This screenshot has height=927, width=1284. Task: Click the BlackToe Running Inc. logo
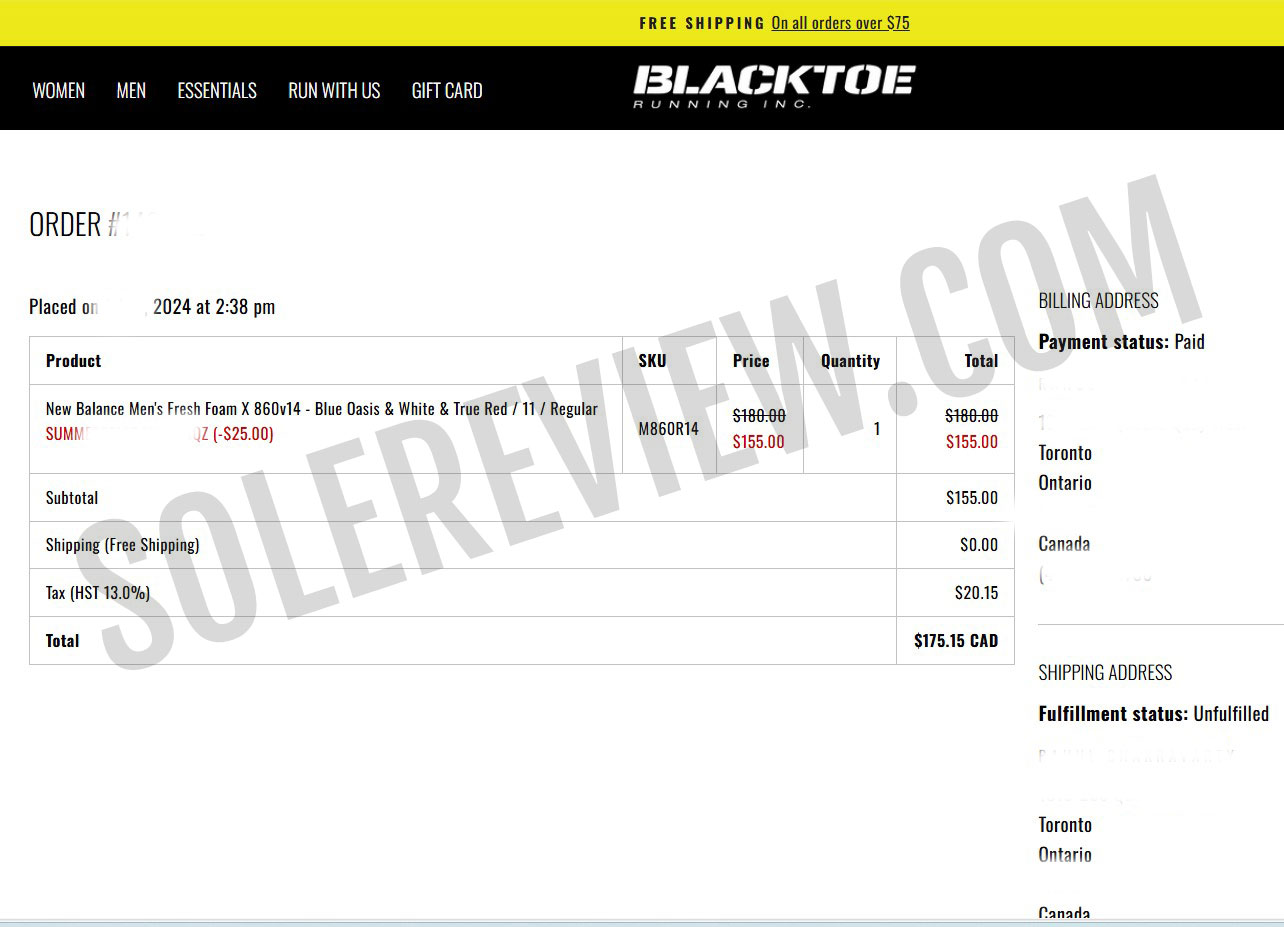pos(774,86)
